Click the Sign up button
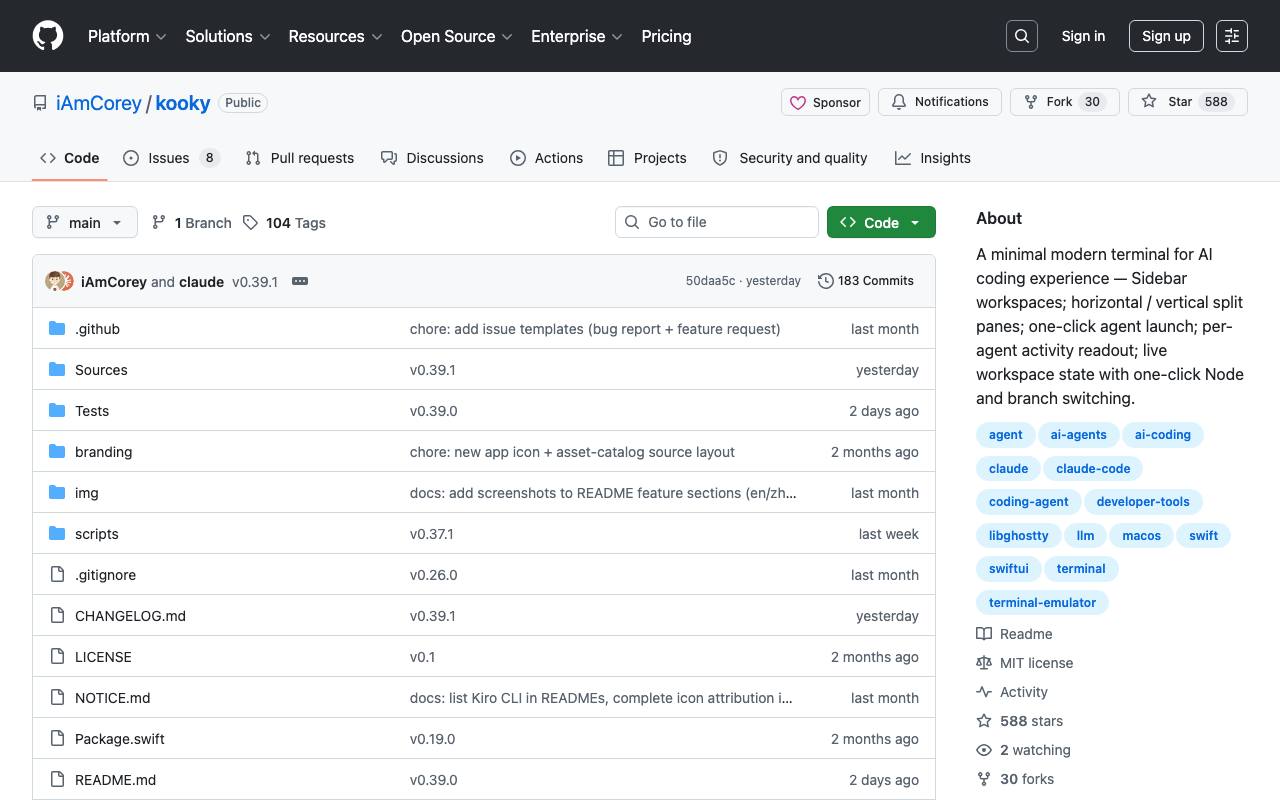This screenshot has width=1280, height=800. (x=1166, y=36)
